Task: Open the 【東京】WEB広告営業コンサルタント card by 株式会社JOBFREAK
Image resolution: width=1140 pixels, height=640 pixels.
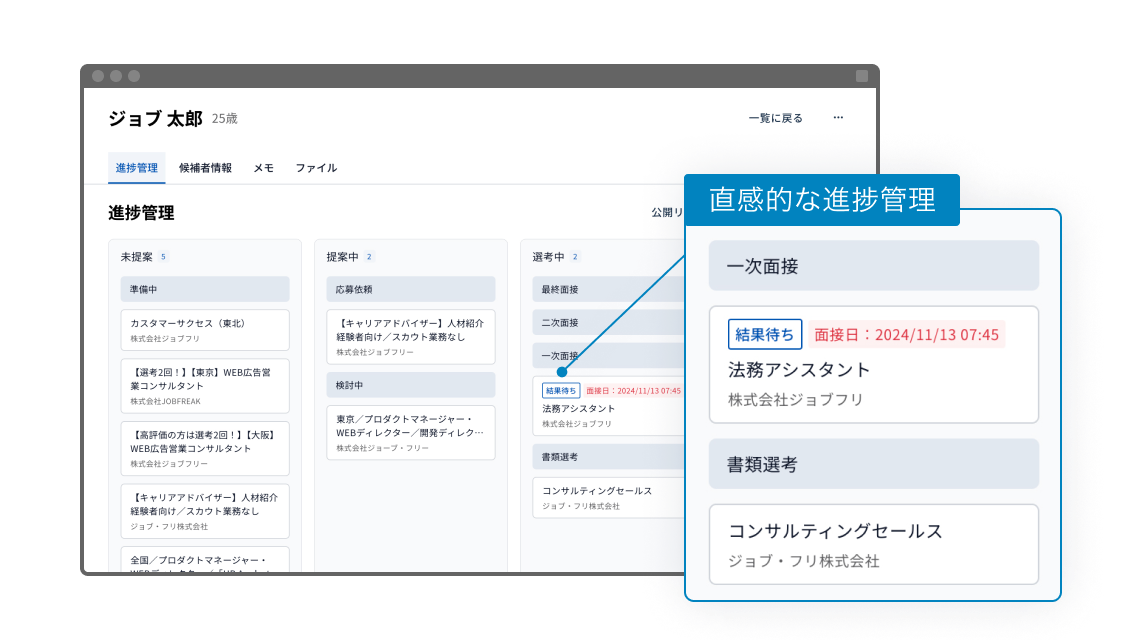Action: 205,386
